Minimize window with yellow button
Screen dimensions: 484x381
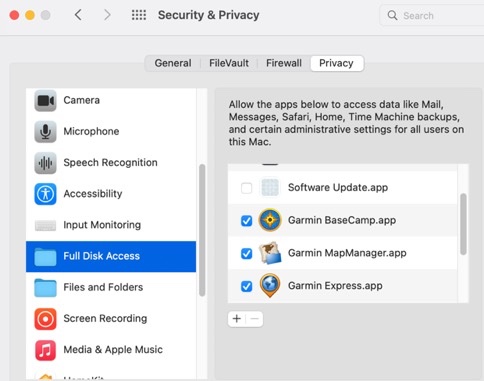(30, 15)
